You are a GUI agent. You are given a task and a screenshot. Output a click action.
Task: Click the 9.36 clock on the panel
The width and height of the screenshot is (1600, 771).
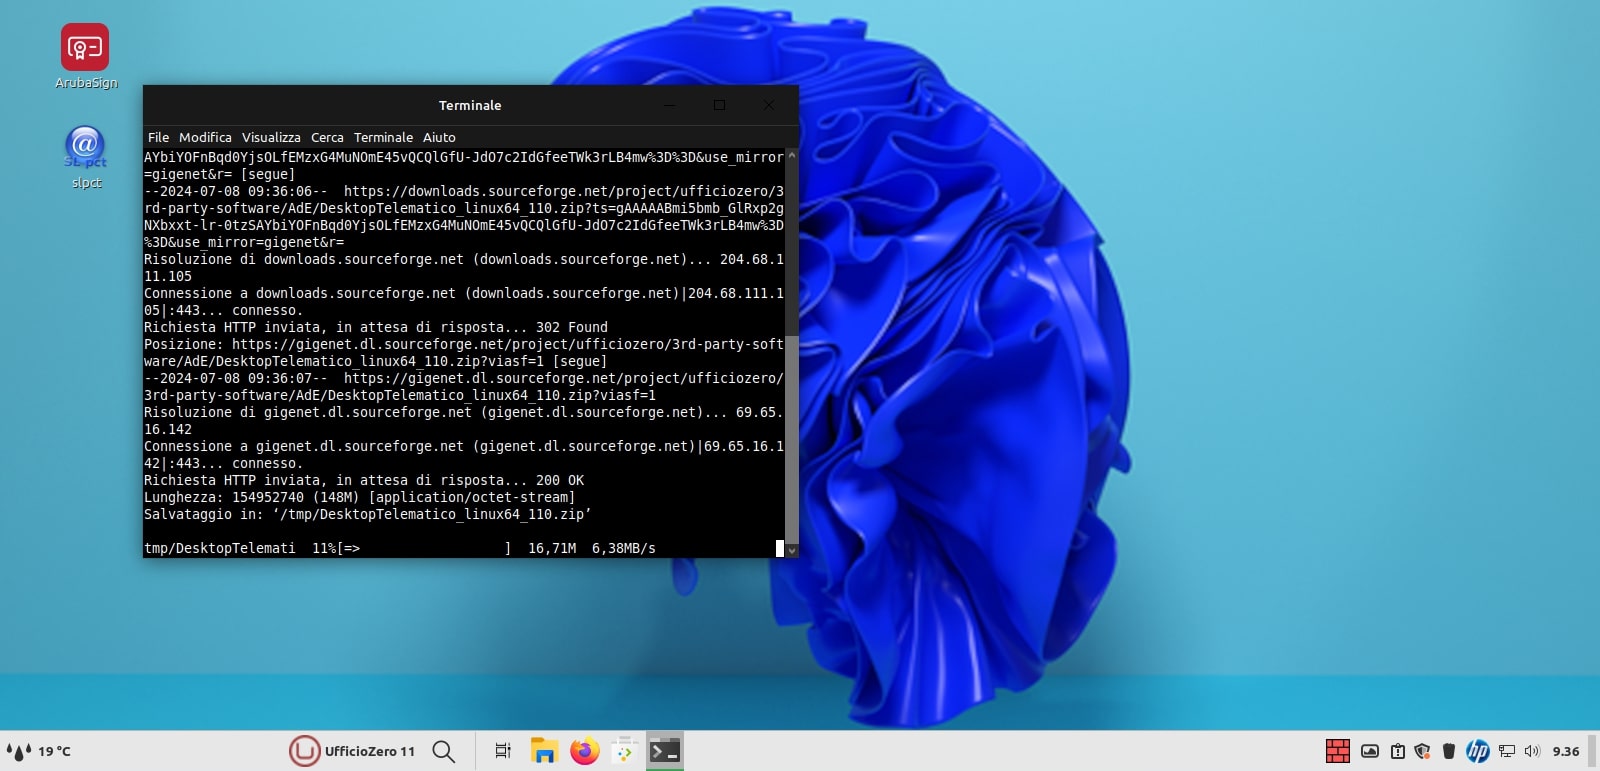(x=1566, y=751)
